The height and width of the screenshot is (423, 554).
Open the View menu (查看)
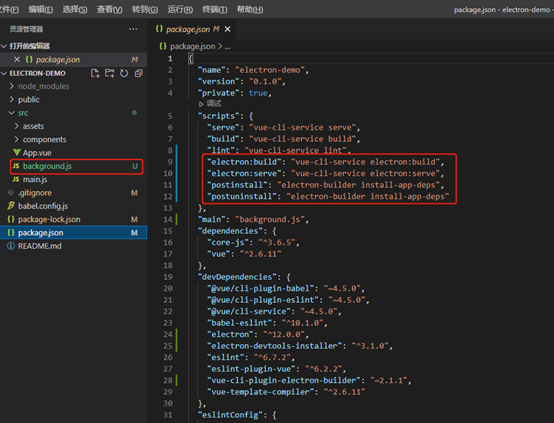110,10
